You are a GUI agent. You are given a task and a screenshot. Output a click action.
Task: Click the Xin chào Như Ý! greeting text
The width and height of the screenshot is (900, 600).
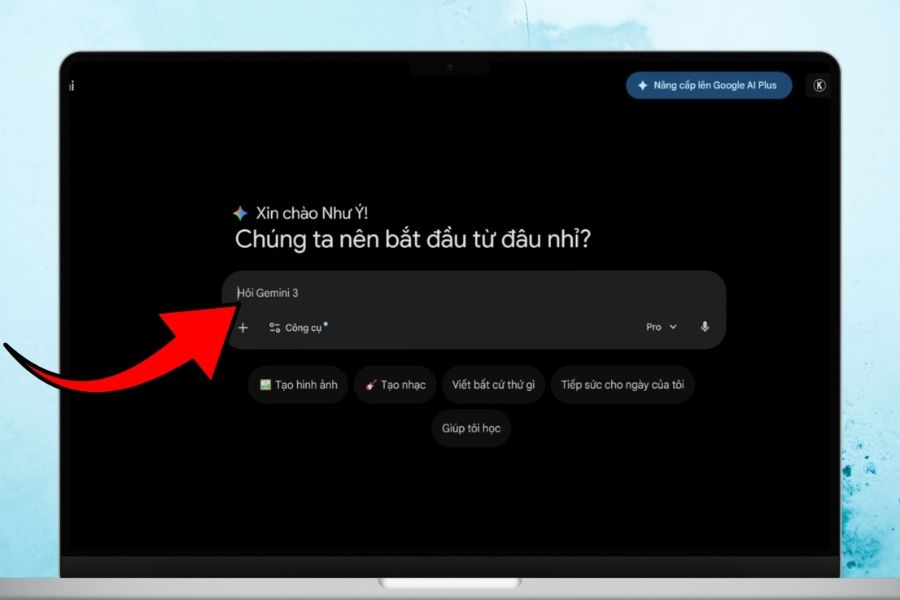pyautogui.click(x=312, y=213)
